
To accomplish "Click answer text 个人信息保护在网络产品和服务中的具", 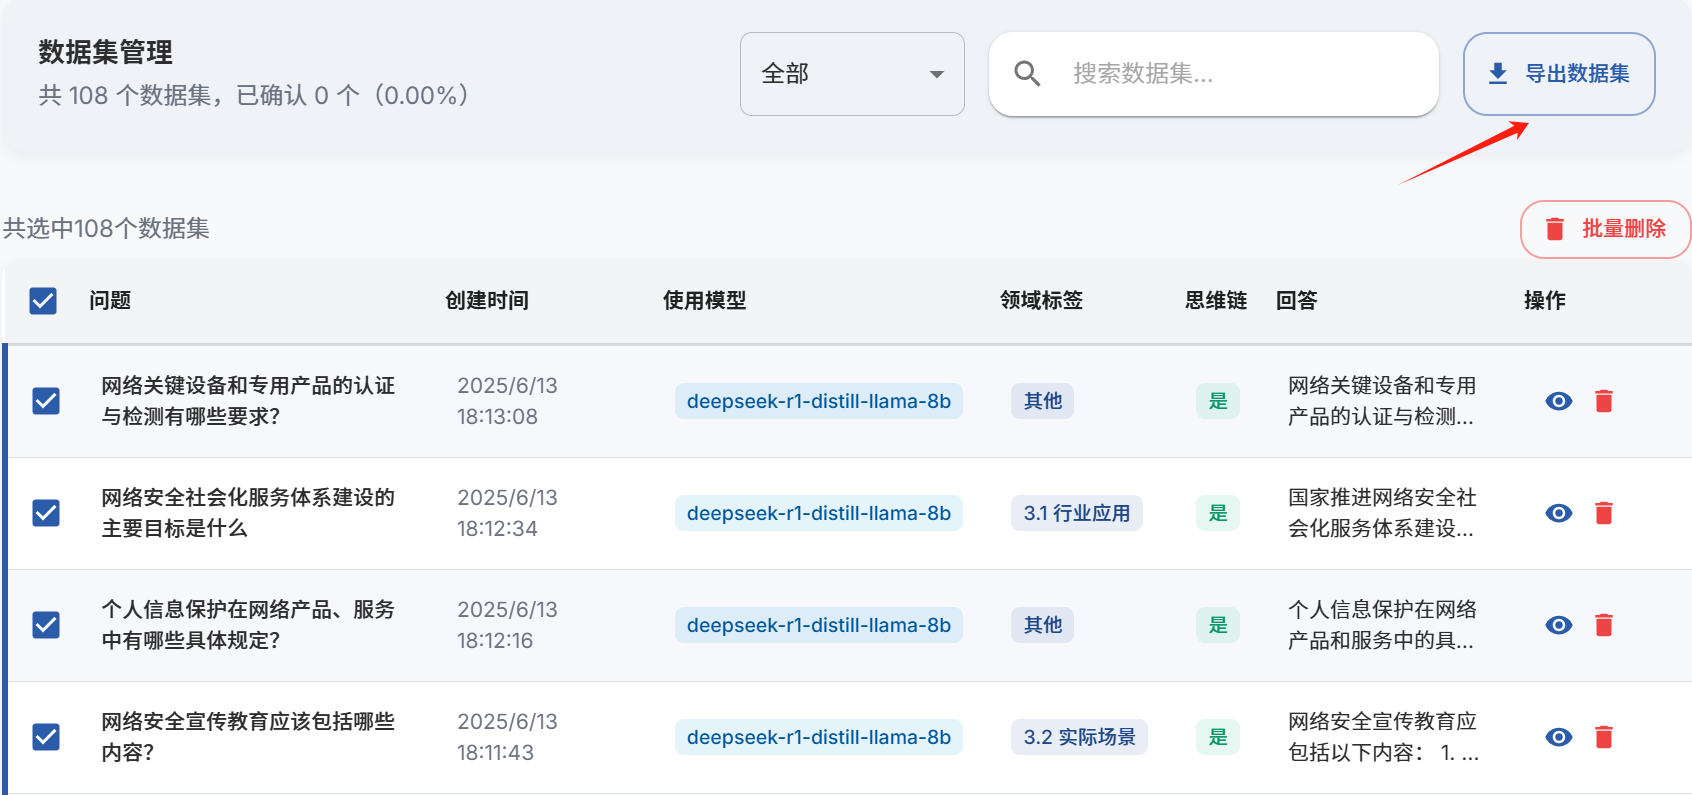I will tap(1382, 625).
